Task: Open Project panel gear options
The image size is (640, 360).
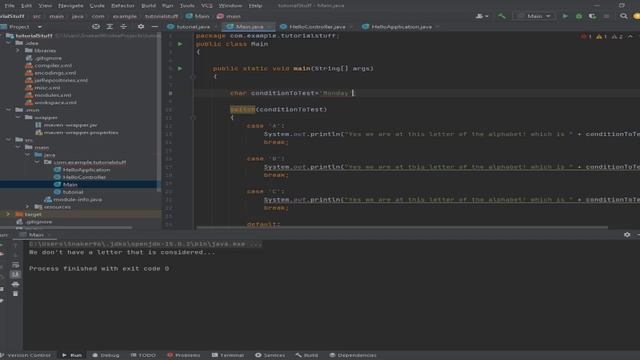Action: point(141,27)
